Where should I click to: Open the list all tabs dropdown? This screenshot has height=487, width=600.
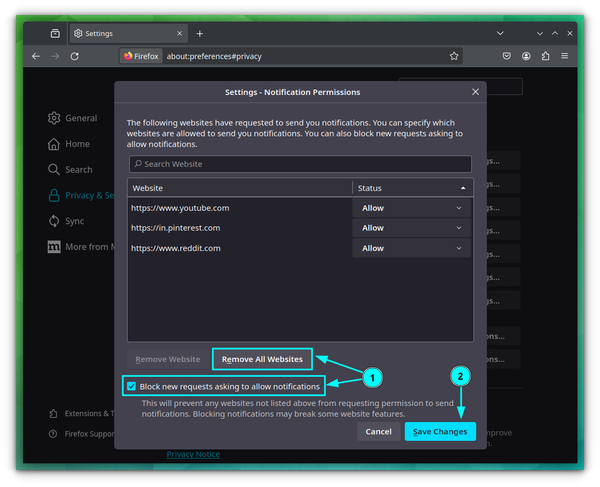click(500, 33)
